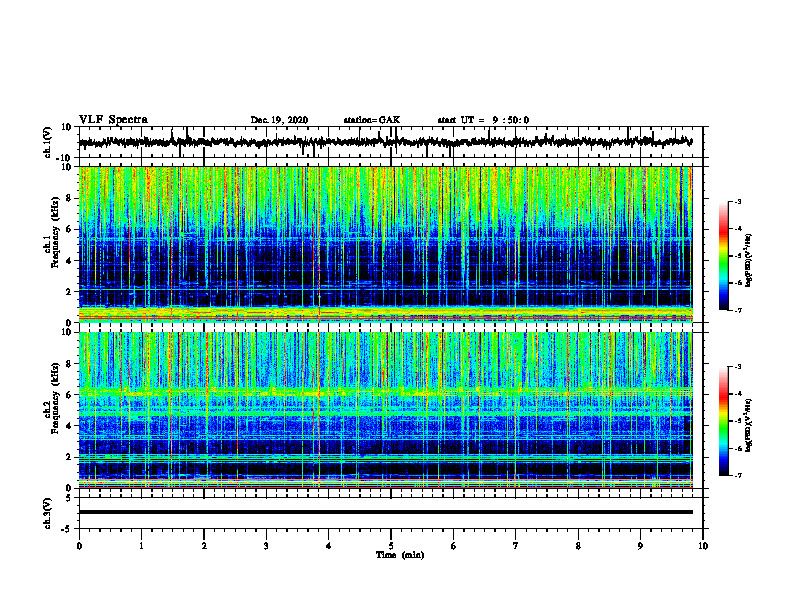Click the ch.1 frequency axis "4" tick

69,261
